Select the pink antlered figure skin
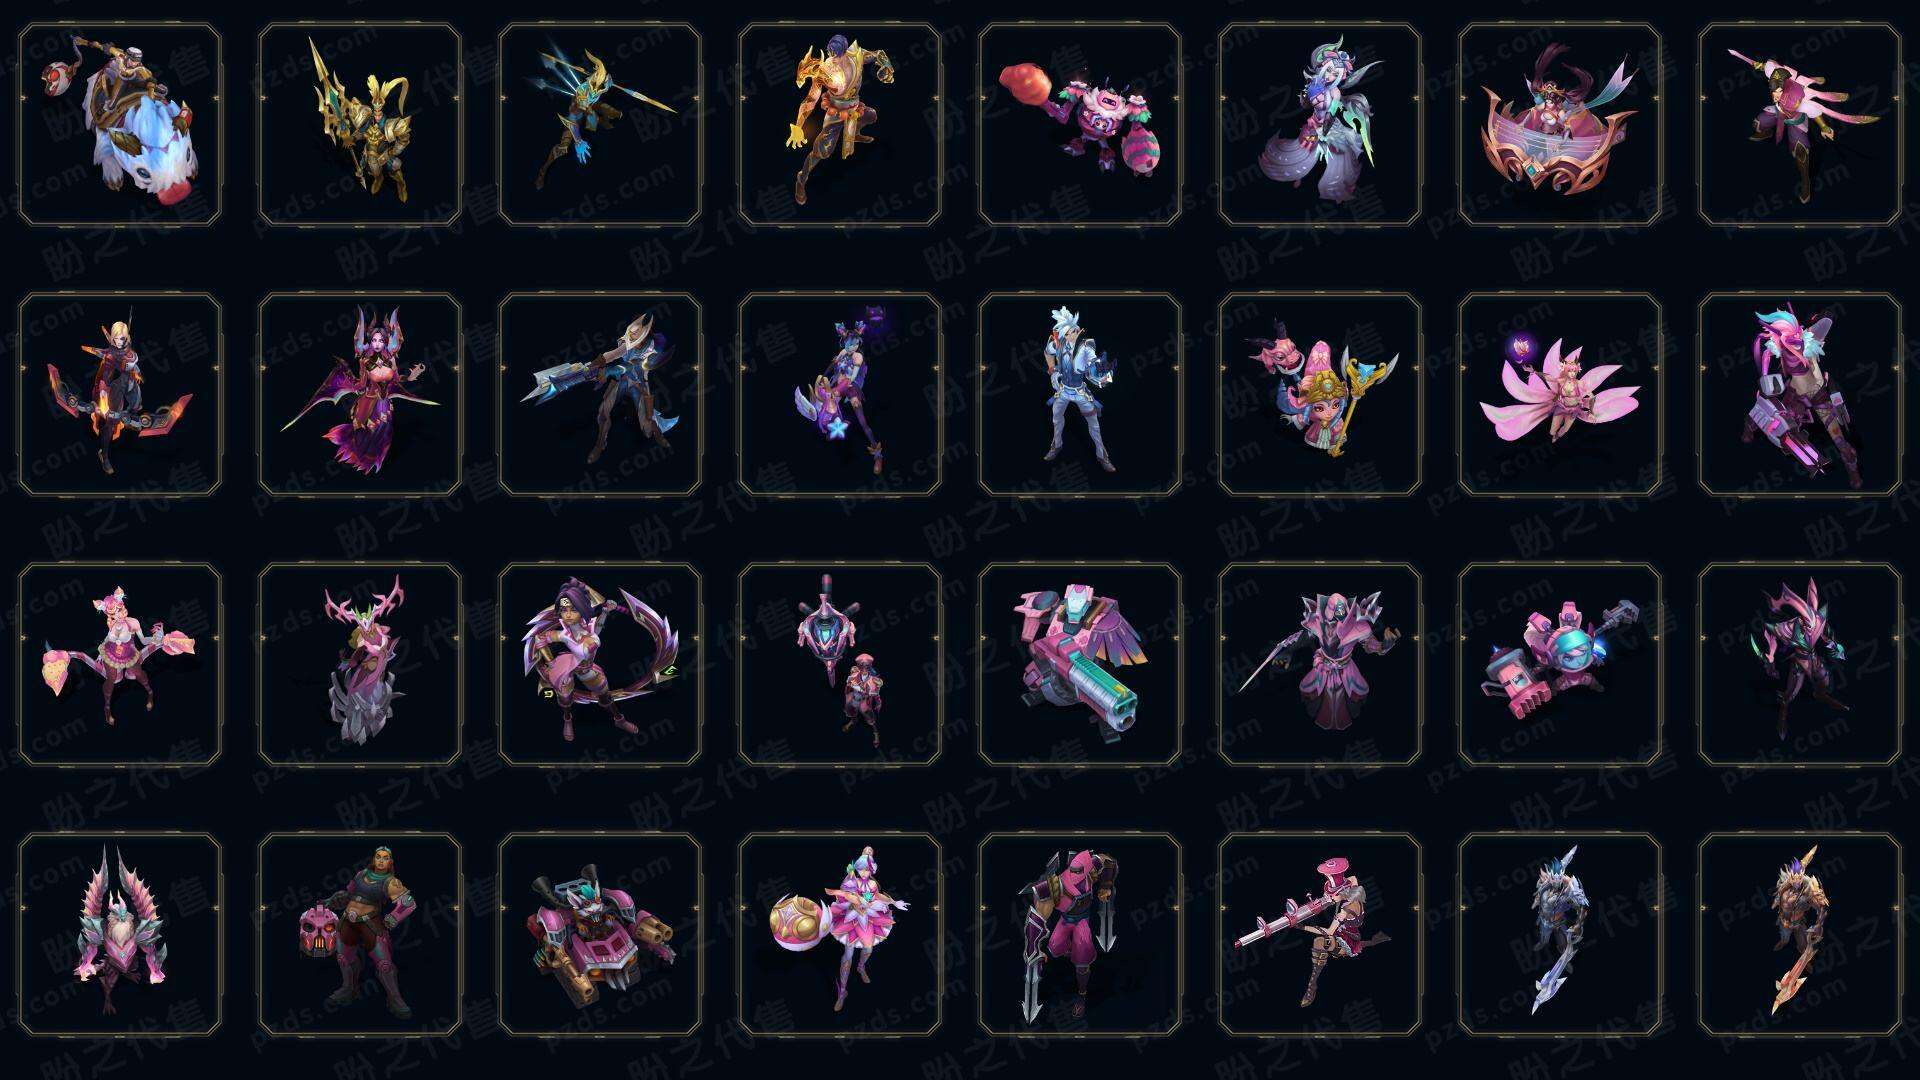This screenshot has height=1080, width=1920. 360,664
